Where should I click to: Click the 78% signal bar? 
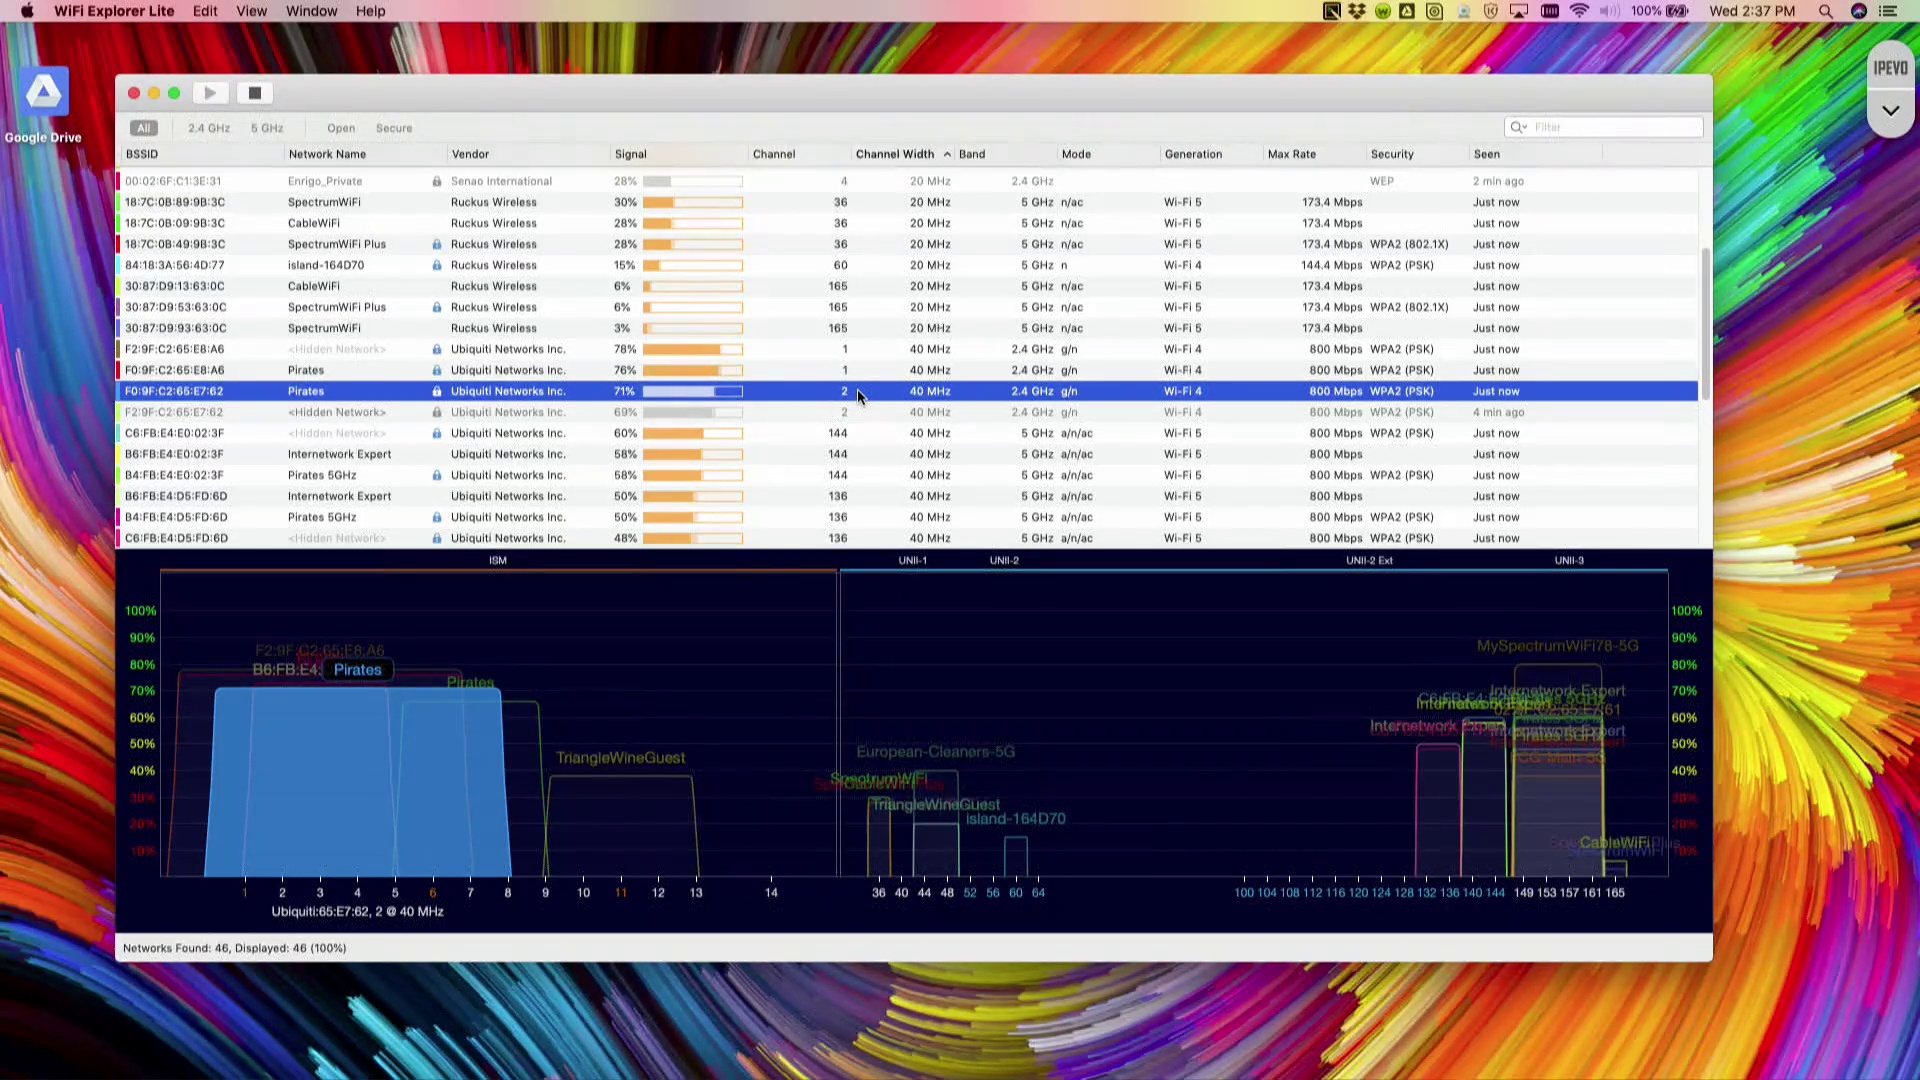pos(693,349)
